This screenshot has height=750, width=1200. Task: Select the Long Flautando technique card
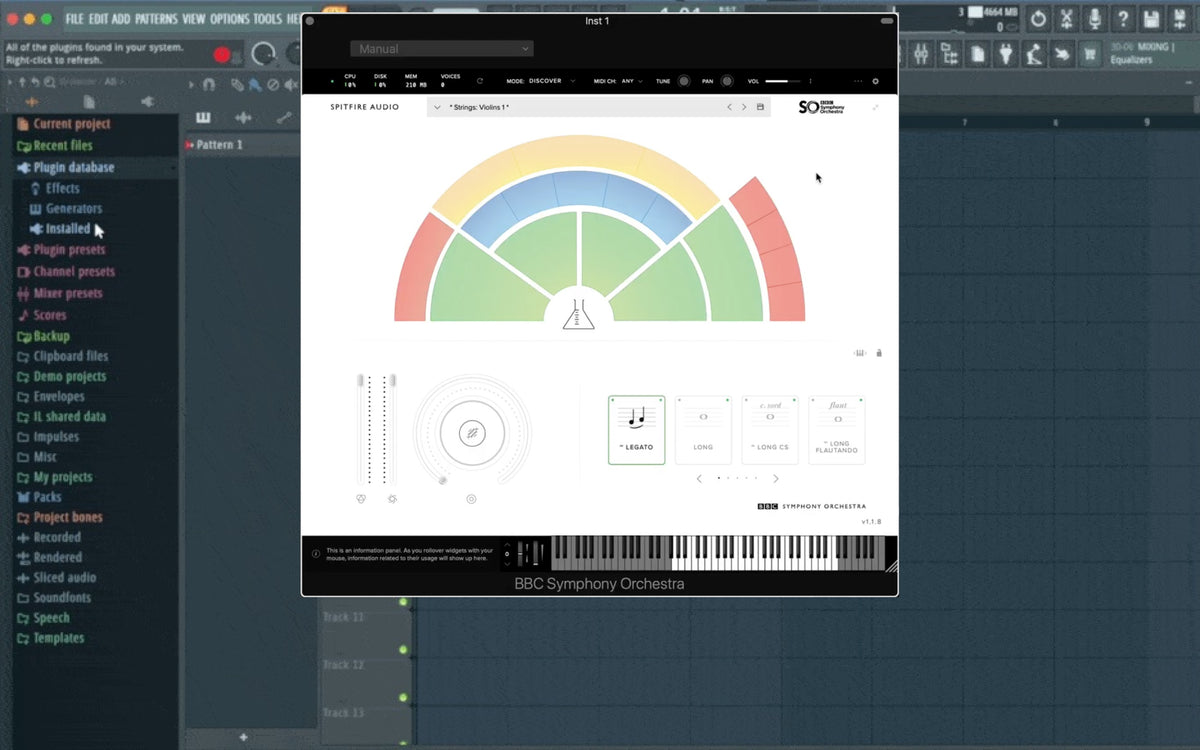pos(837,430)
